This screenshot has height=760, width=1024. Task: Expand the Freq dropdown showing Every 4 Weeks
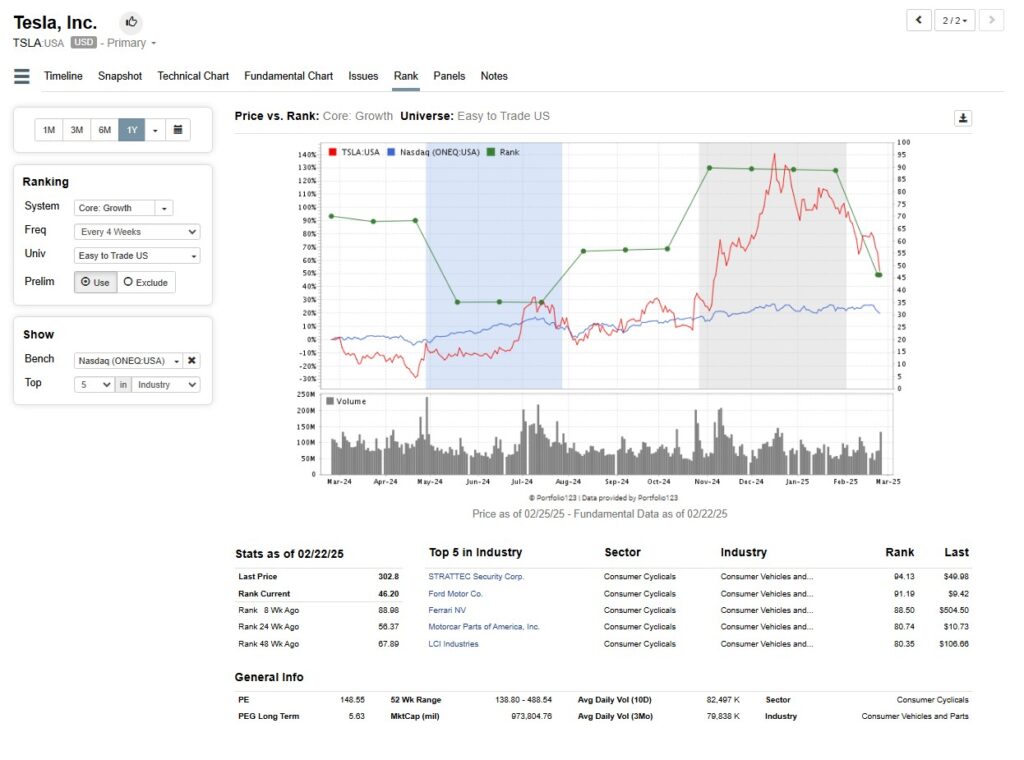click(137, 232)
